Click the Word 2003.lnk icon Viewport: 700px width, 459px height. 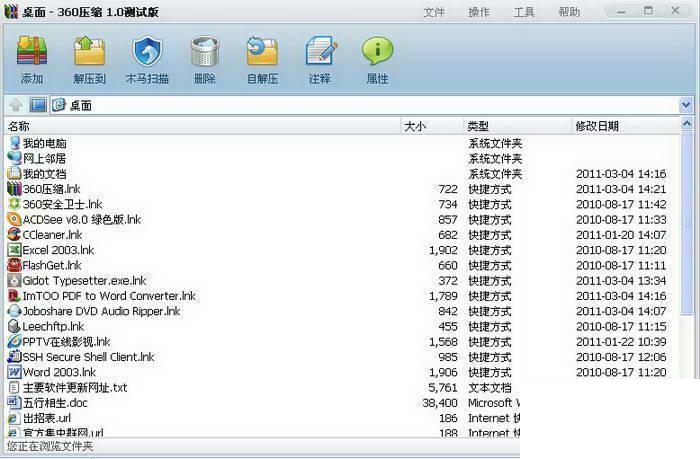(14, 372)
